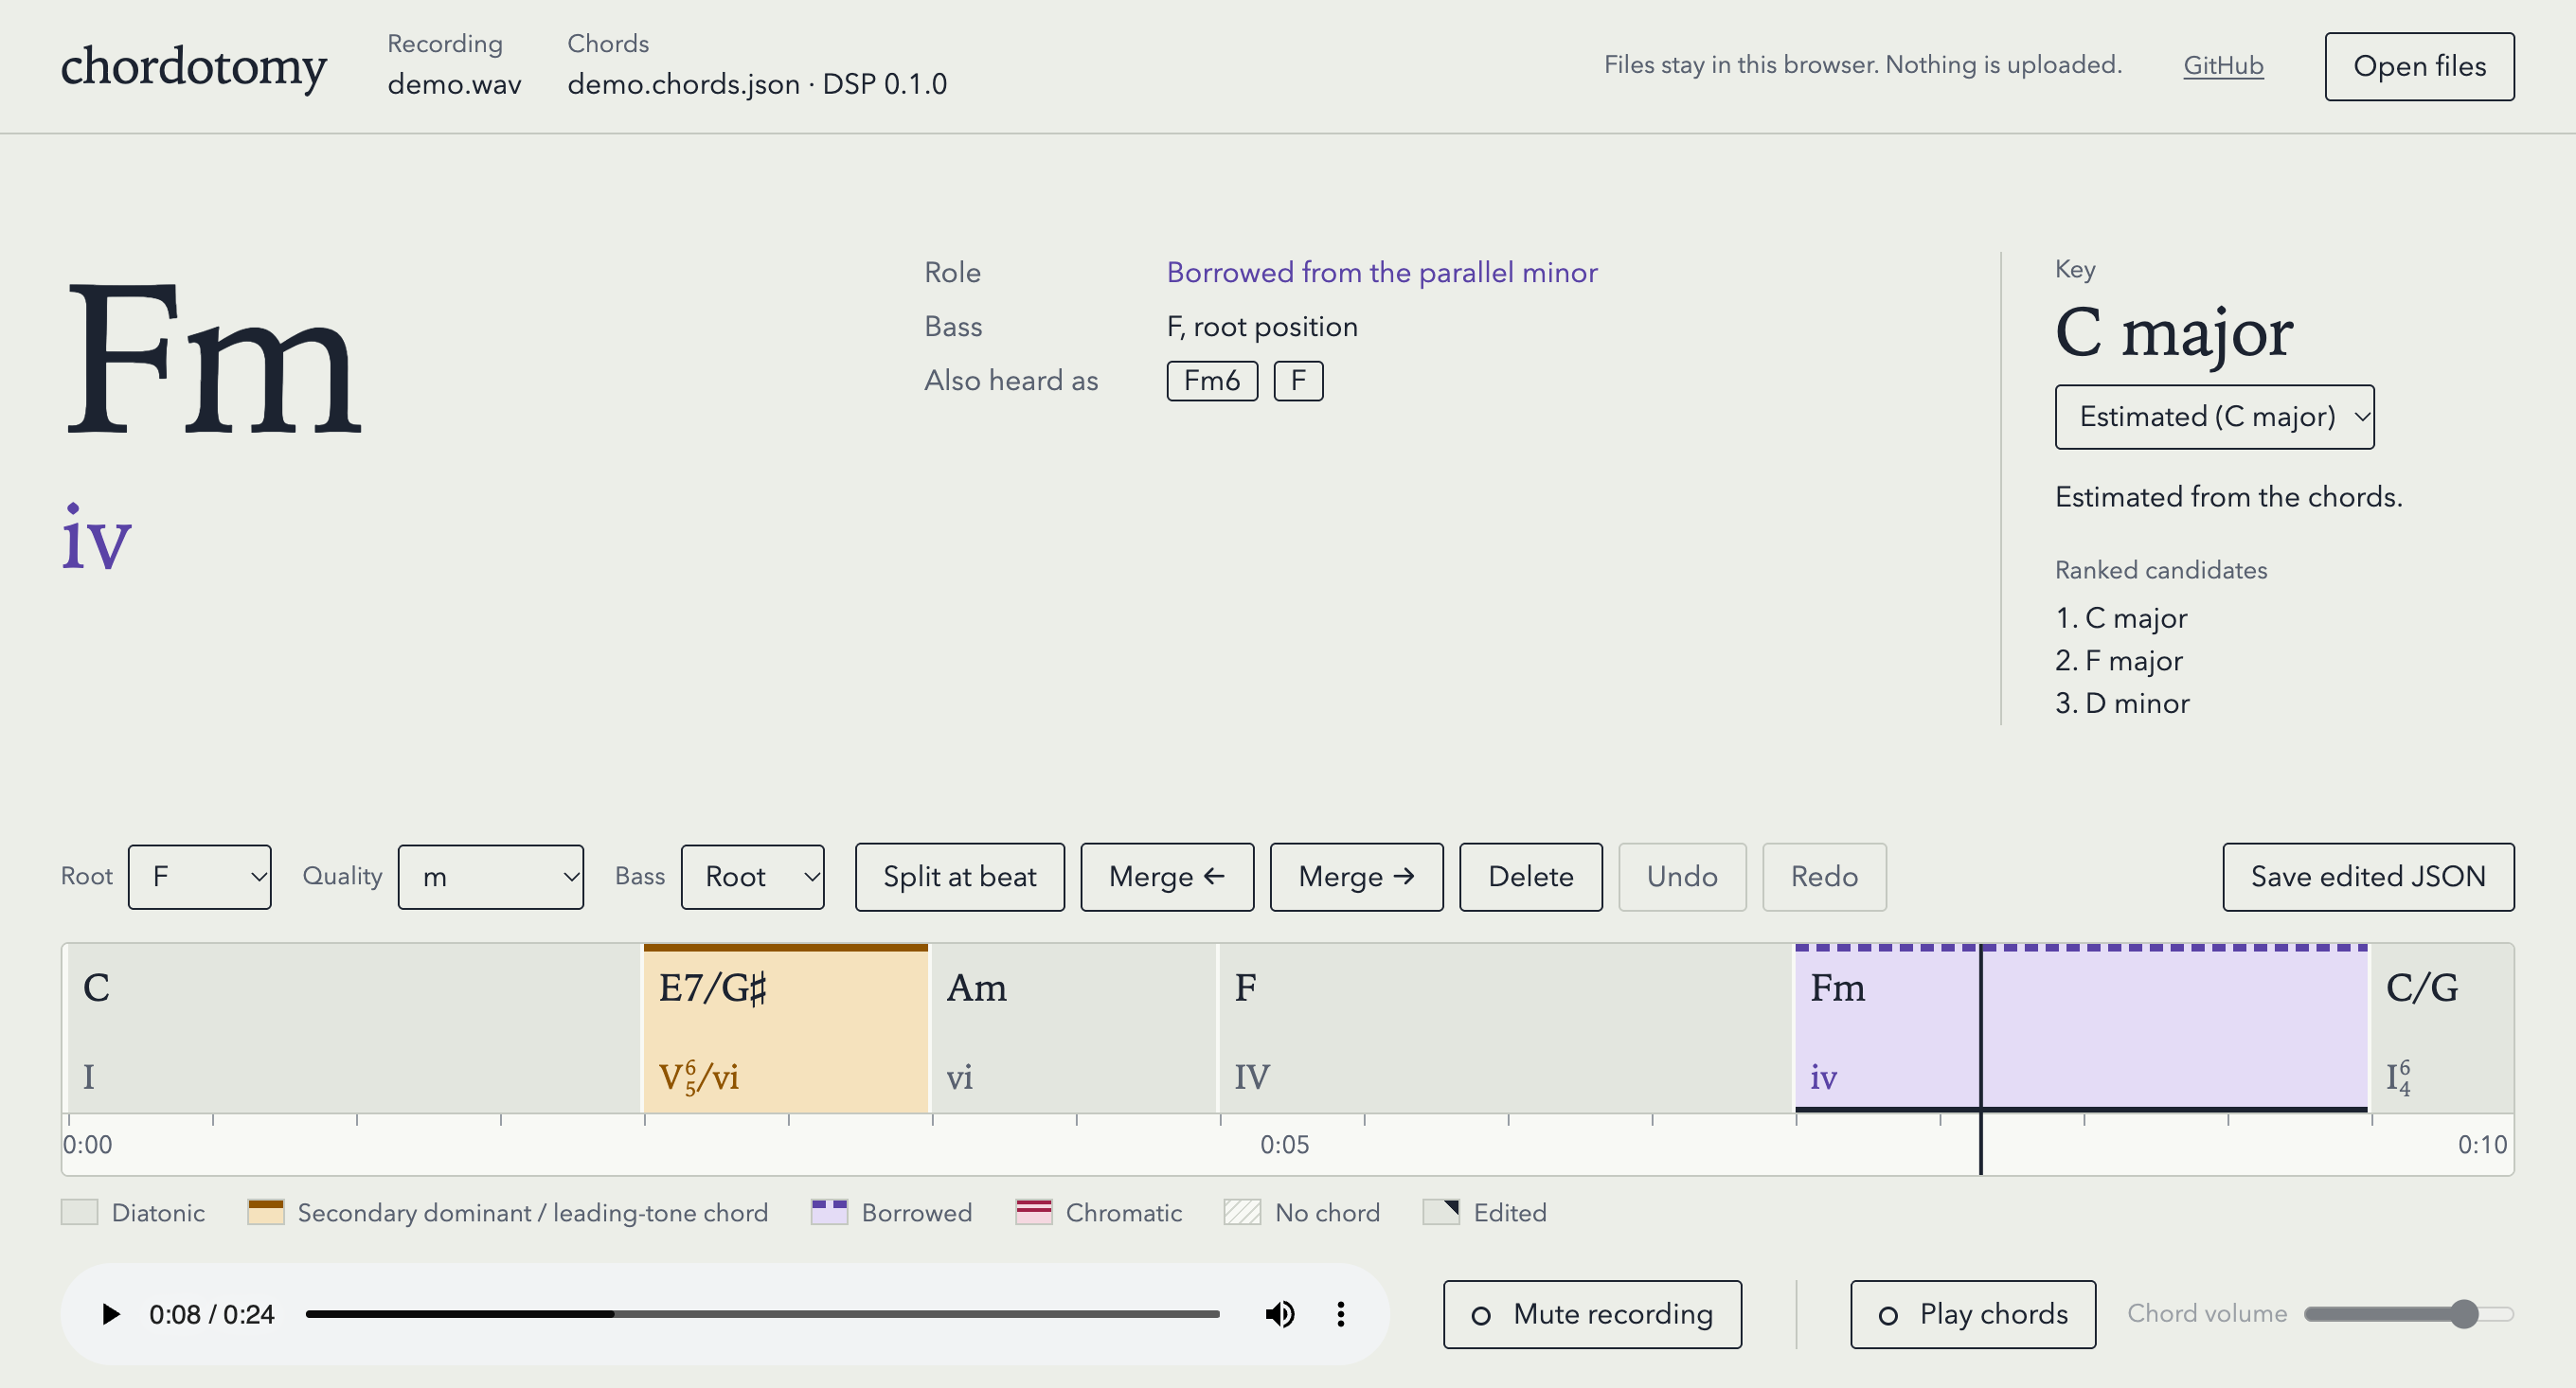Play the audio recording
Image resolution: width=2576 pixels, height=1388 pixels.
111,1314
